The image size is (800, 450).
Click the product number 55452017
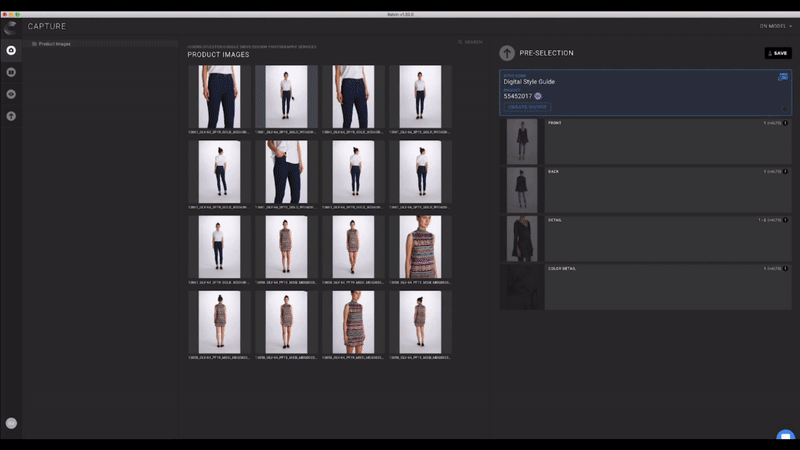pos(517,96)
